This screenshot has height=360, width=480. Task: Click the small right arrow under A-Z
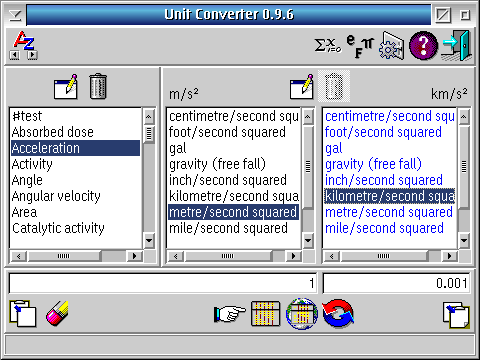coord(32,55)
